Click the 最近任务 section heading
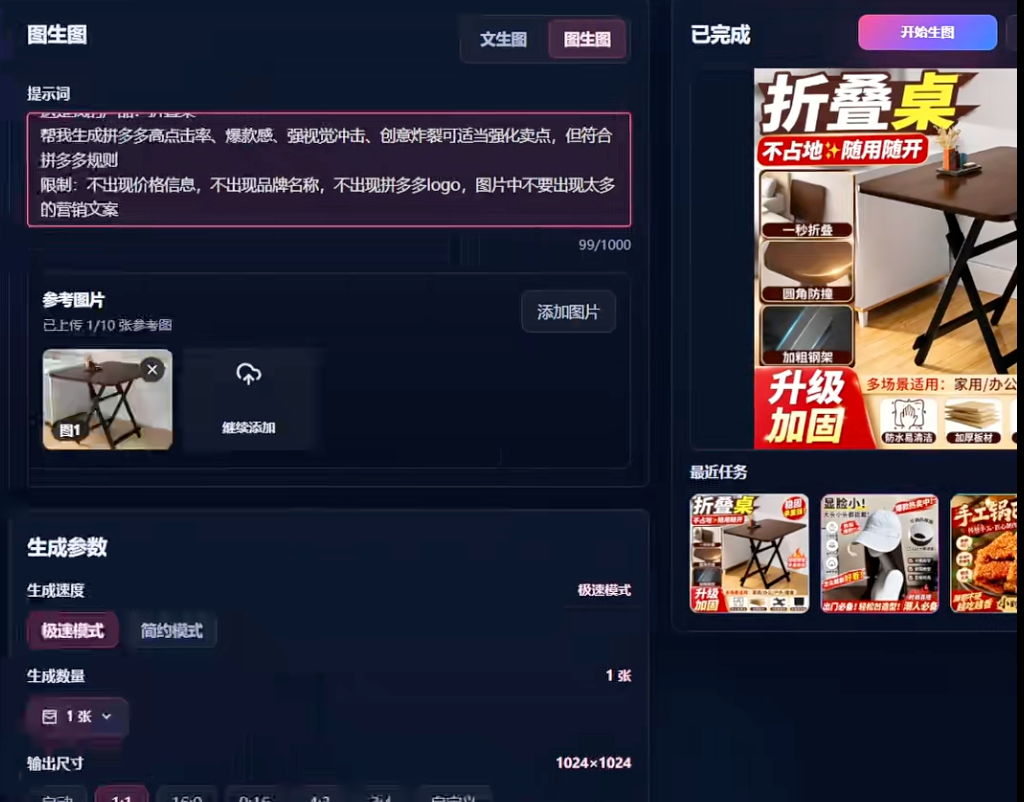This screenshot has height=802, width=1024. (x=718, y=472)
